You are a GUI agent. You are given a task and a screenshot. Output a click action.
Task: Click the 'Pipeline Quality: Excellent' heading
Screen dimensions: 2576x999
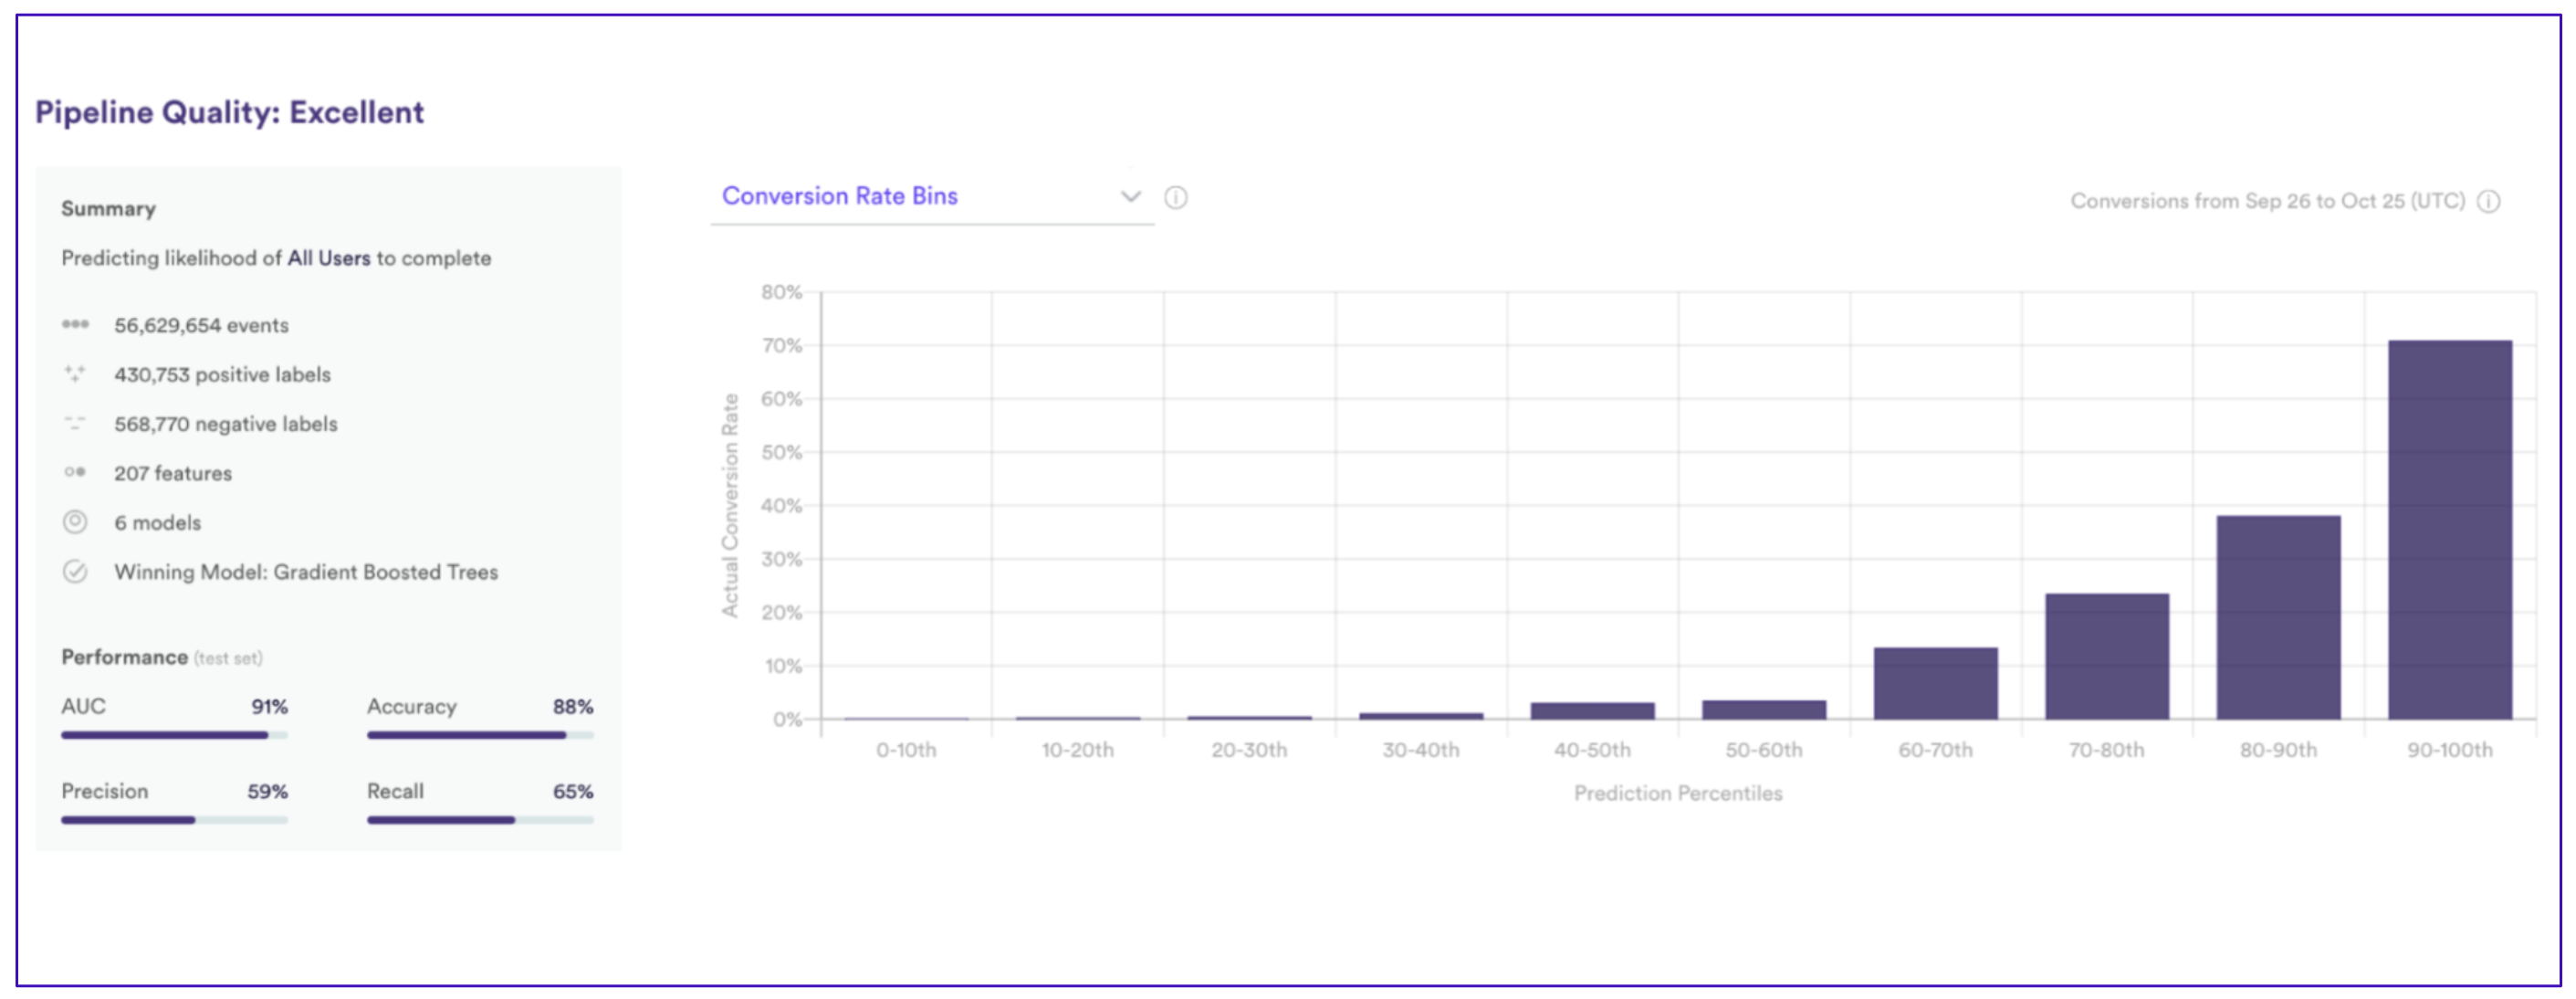pos(230,112)
